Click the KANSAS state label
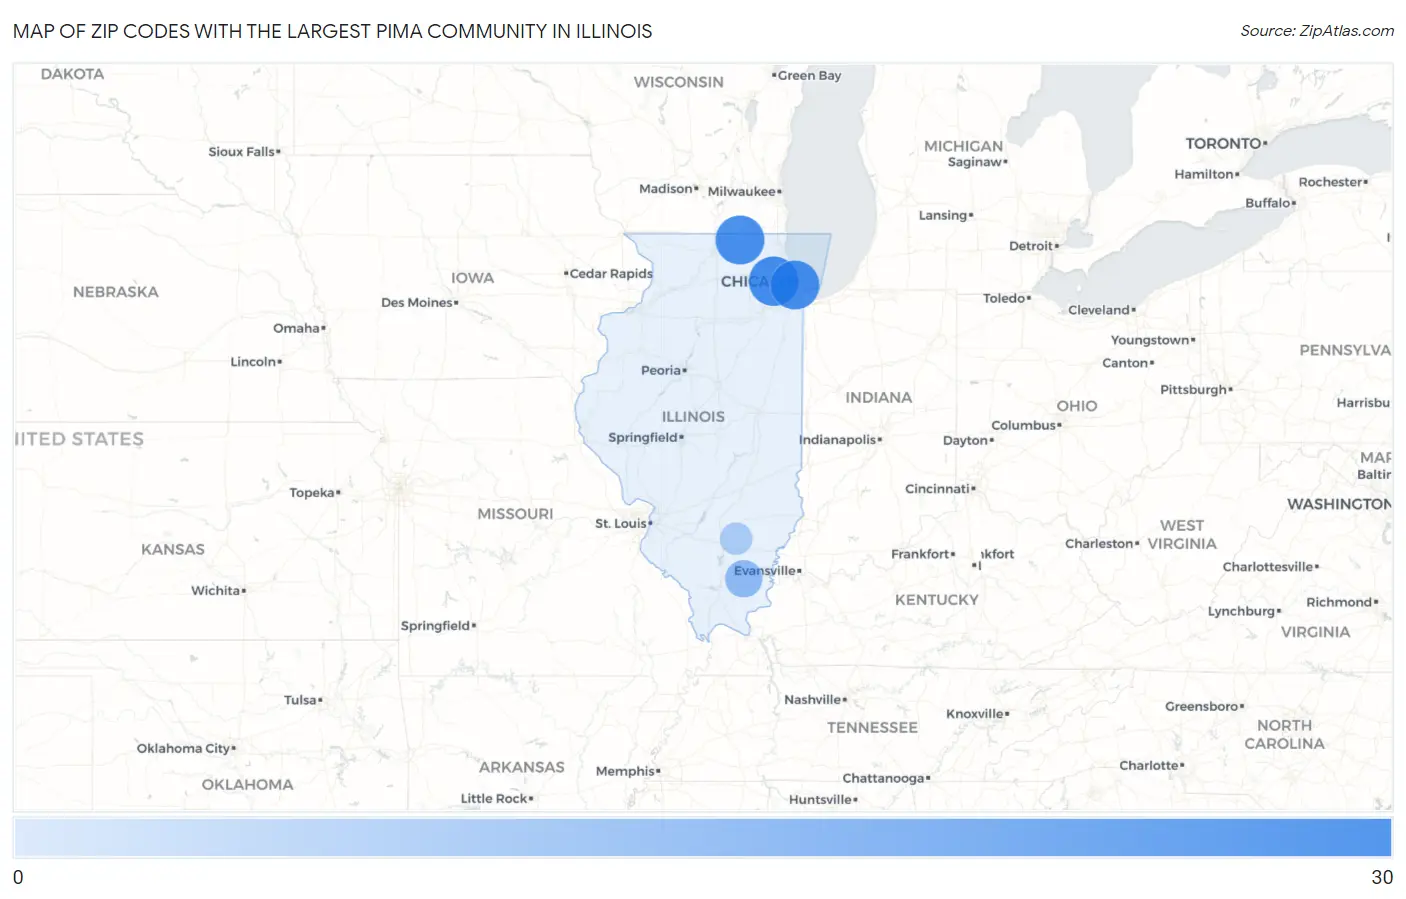The height and width of the screenshot is (899, 1406). (x=172, y=550)
